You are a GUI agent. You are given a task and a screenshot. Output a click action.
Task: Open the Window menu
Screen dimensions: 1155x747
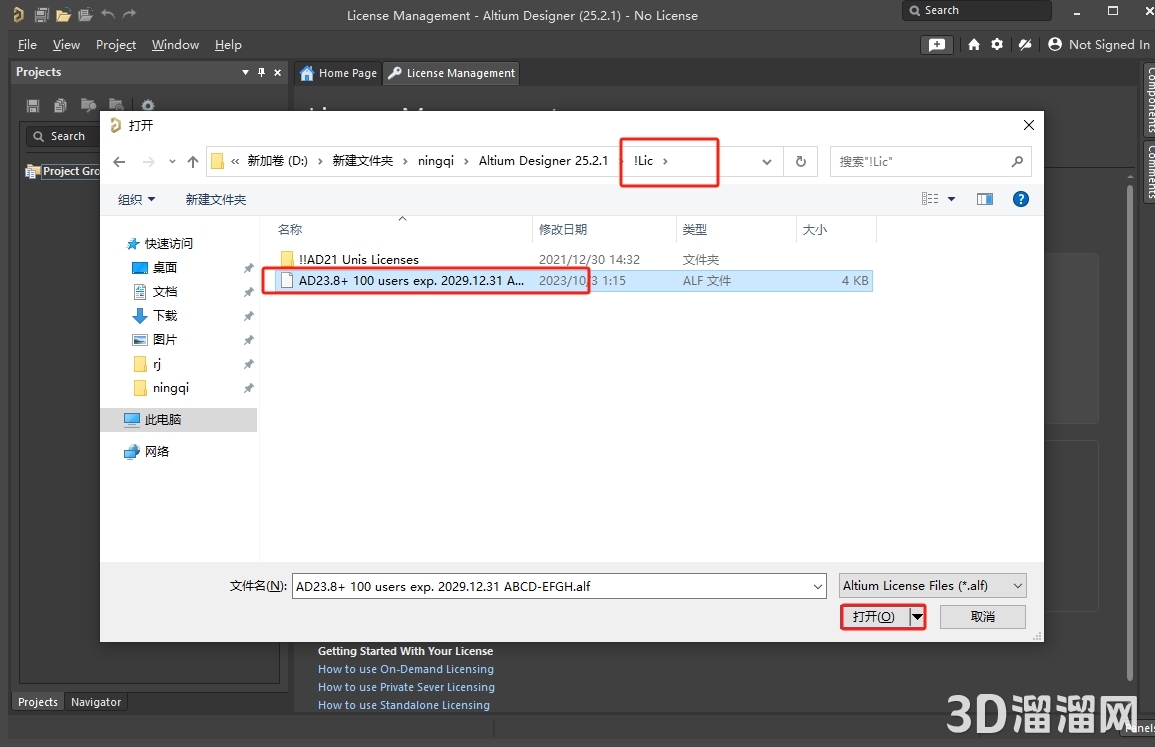click(175, 45)
